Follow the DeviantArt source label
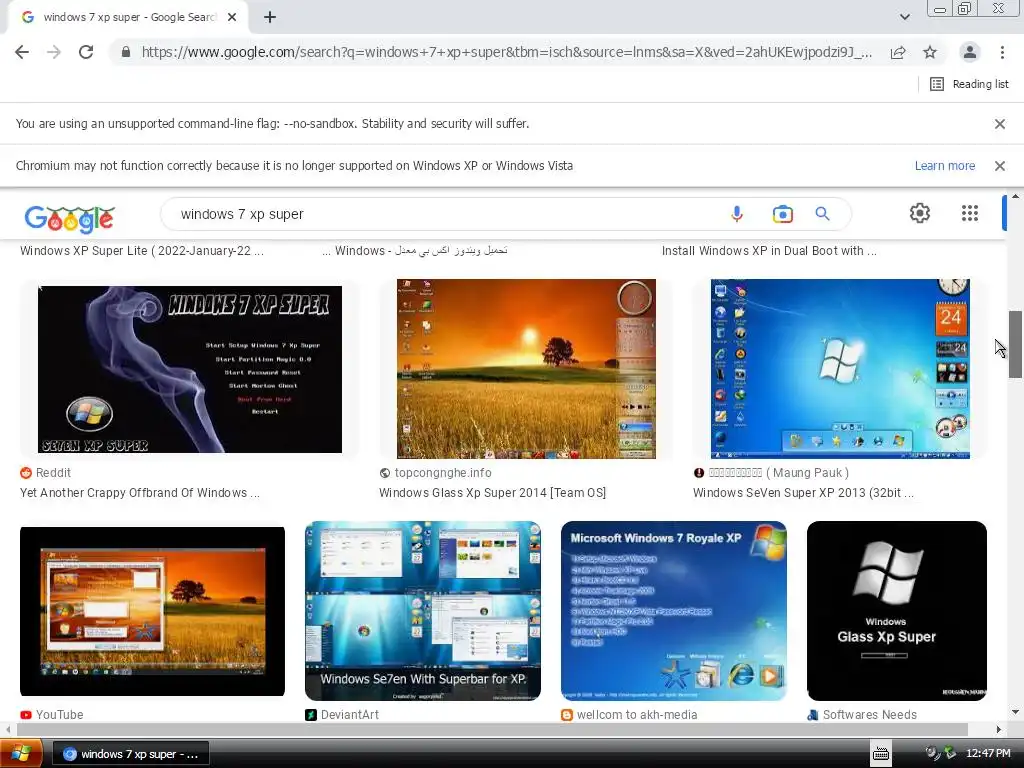The height and width of the screenshot is (768, 1024). pyautogui.click(x=342, y=714)
